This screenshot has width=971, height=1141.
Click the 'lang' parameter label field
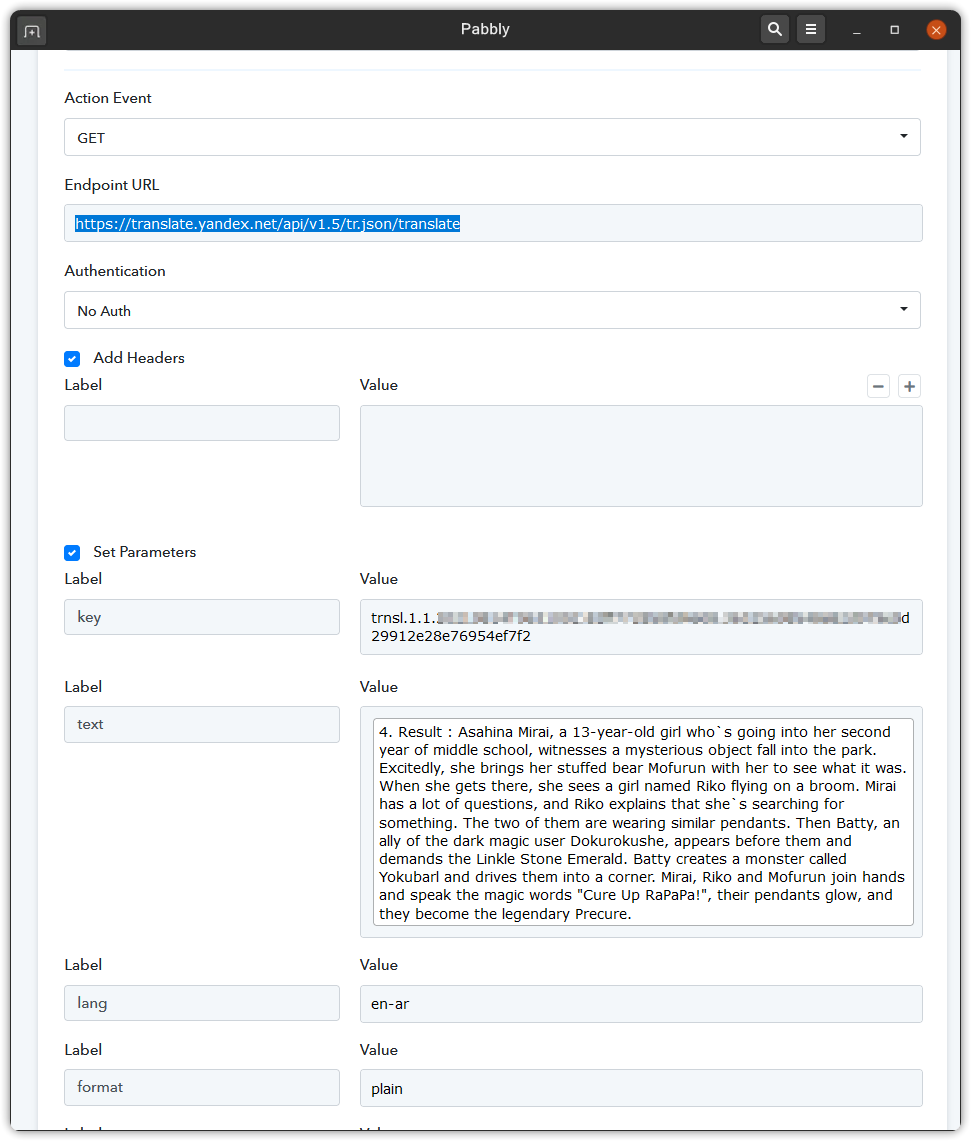[x=202, y=1003]
